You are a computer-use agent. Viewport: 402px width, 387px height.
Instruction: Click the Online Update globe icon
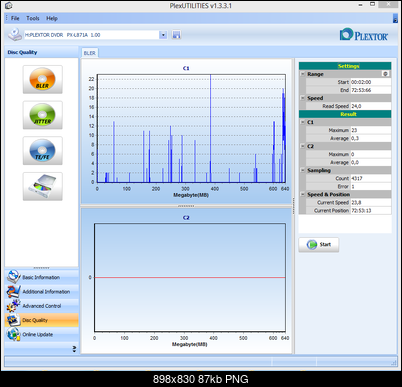[x=14, y=334]
